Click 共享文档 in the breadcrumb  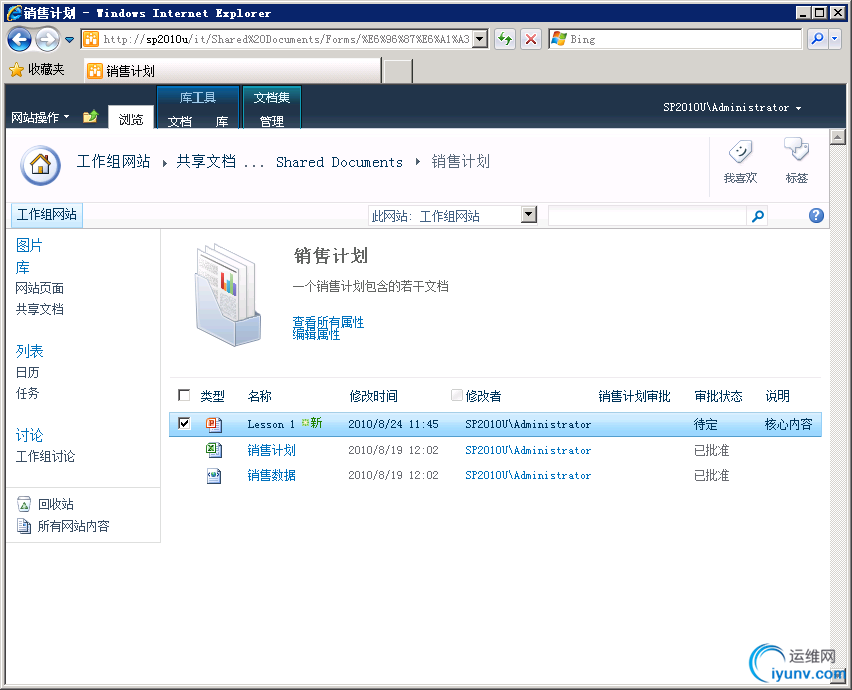206,161
